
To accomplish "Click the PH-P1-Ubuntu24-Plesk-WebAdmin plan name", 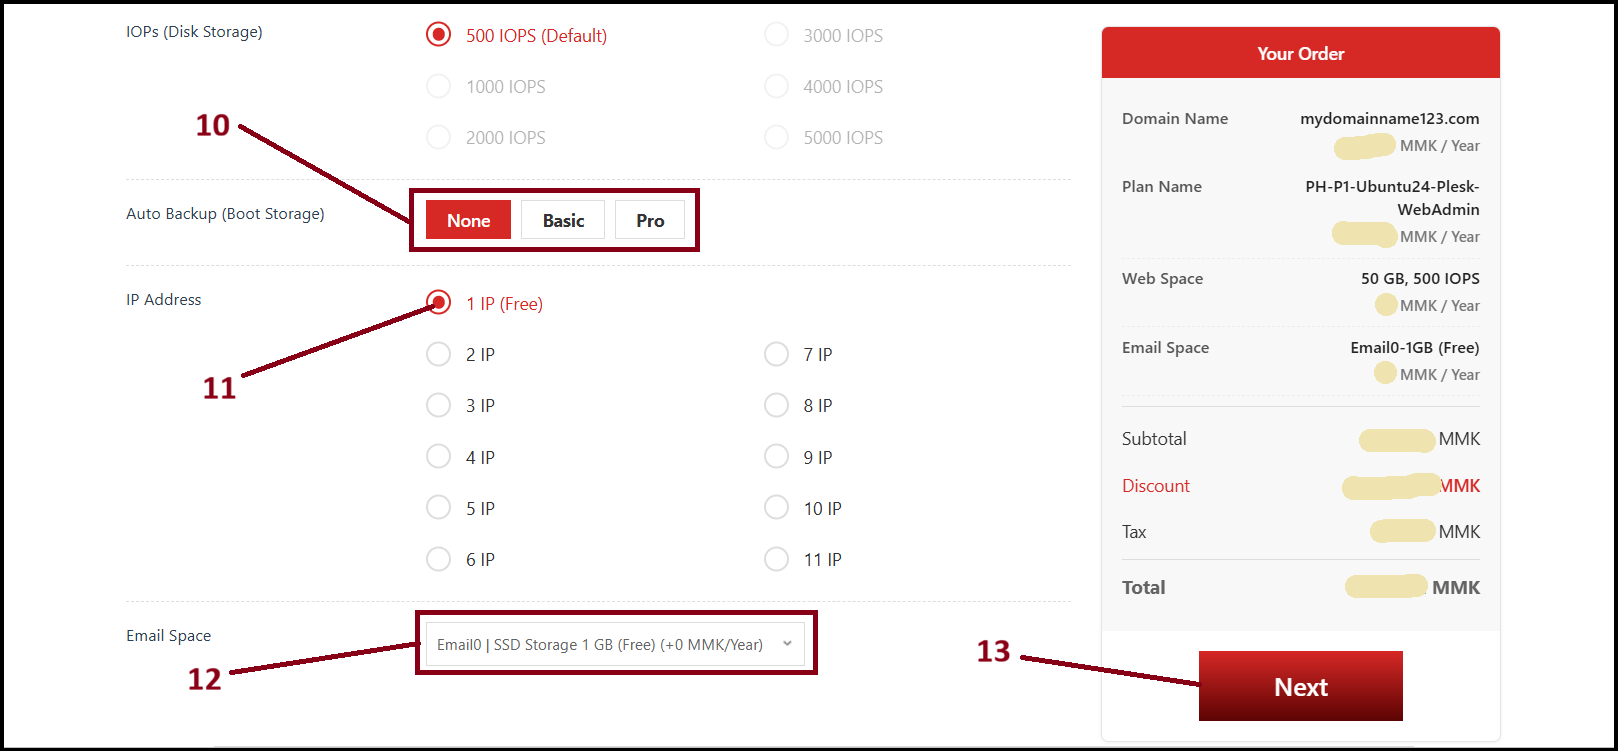I will (1392, 198).
